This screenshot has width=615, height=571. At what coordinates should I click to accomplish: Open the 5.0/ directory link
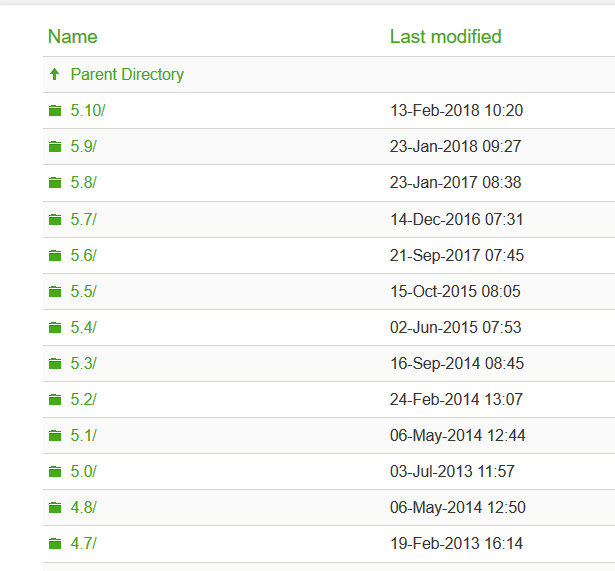click(84, 472)
